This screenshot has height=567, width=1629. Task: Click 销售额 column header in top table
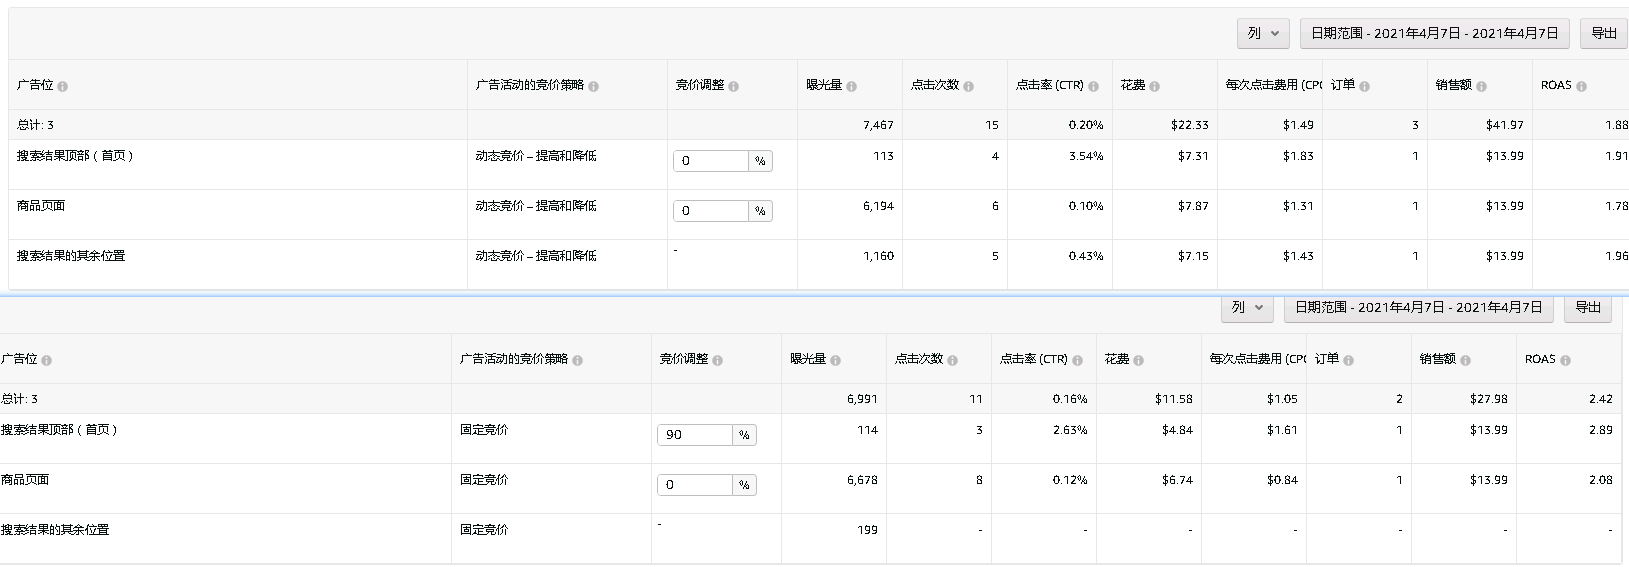point(1453,86)
